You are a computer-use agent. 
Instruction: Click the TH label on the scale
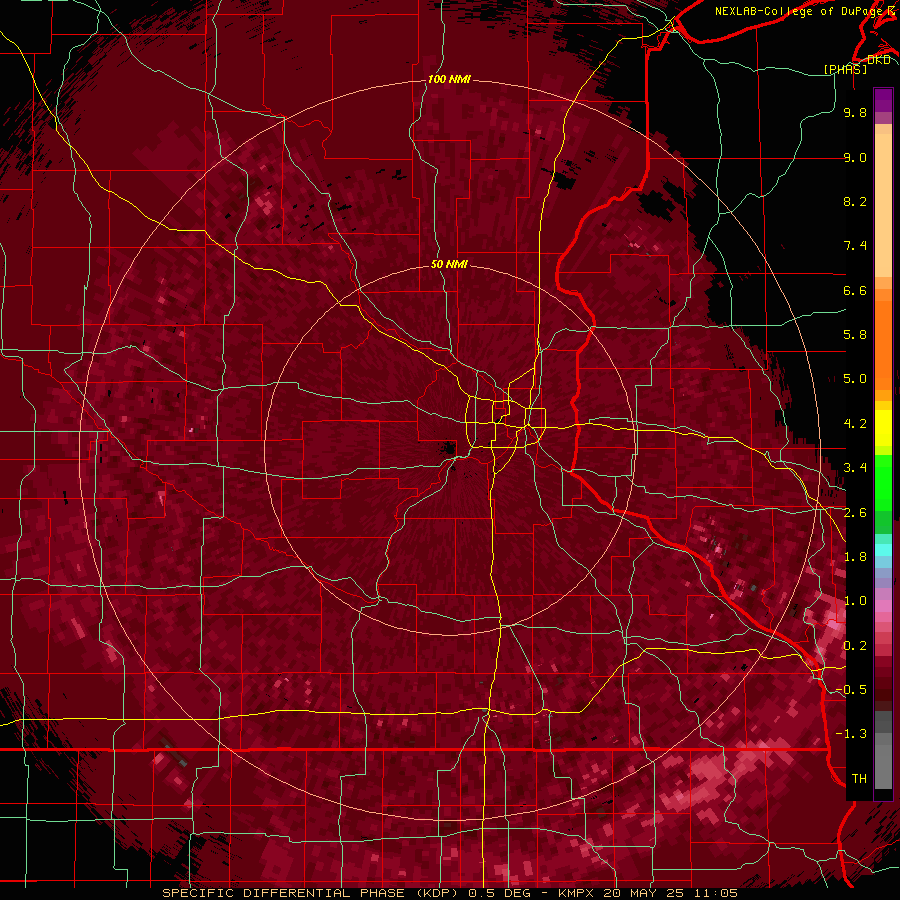pos(859,779)
